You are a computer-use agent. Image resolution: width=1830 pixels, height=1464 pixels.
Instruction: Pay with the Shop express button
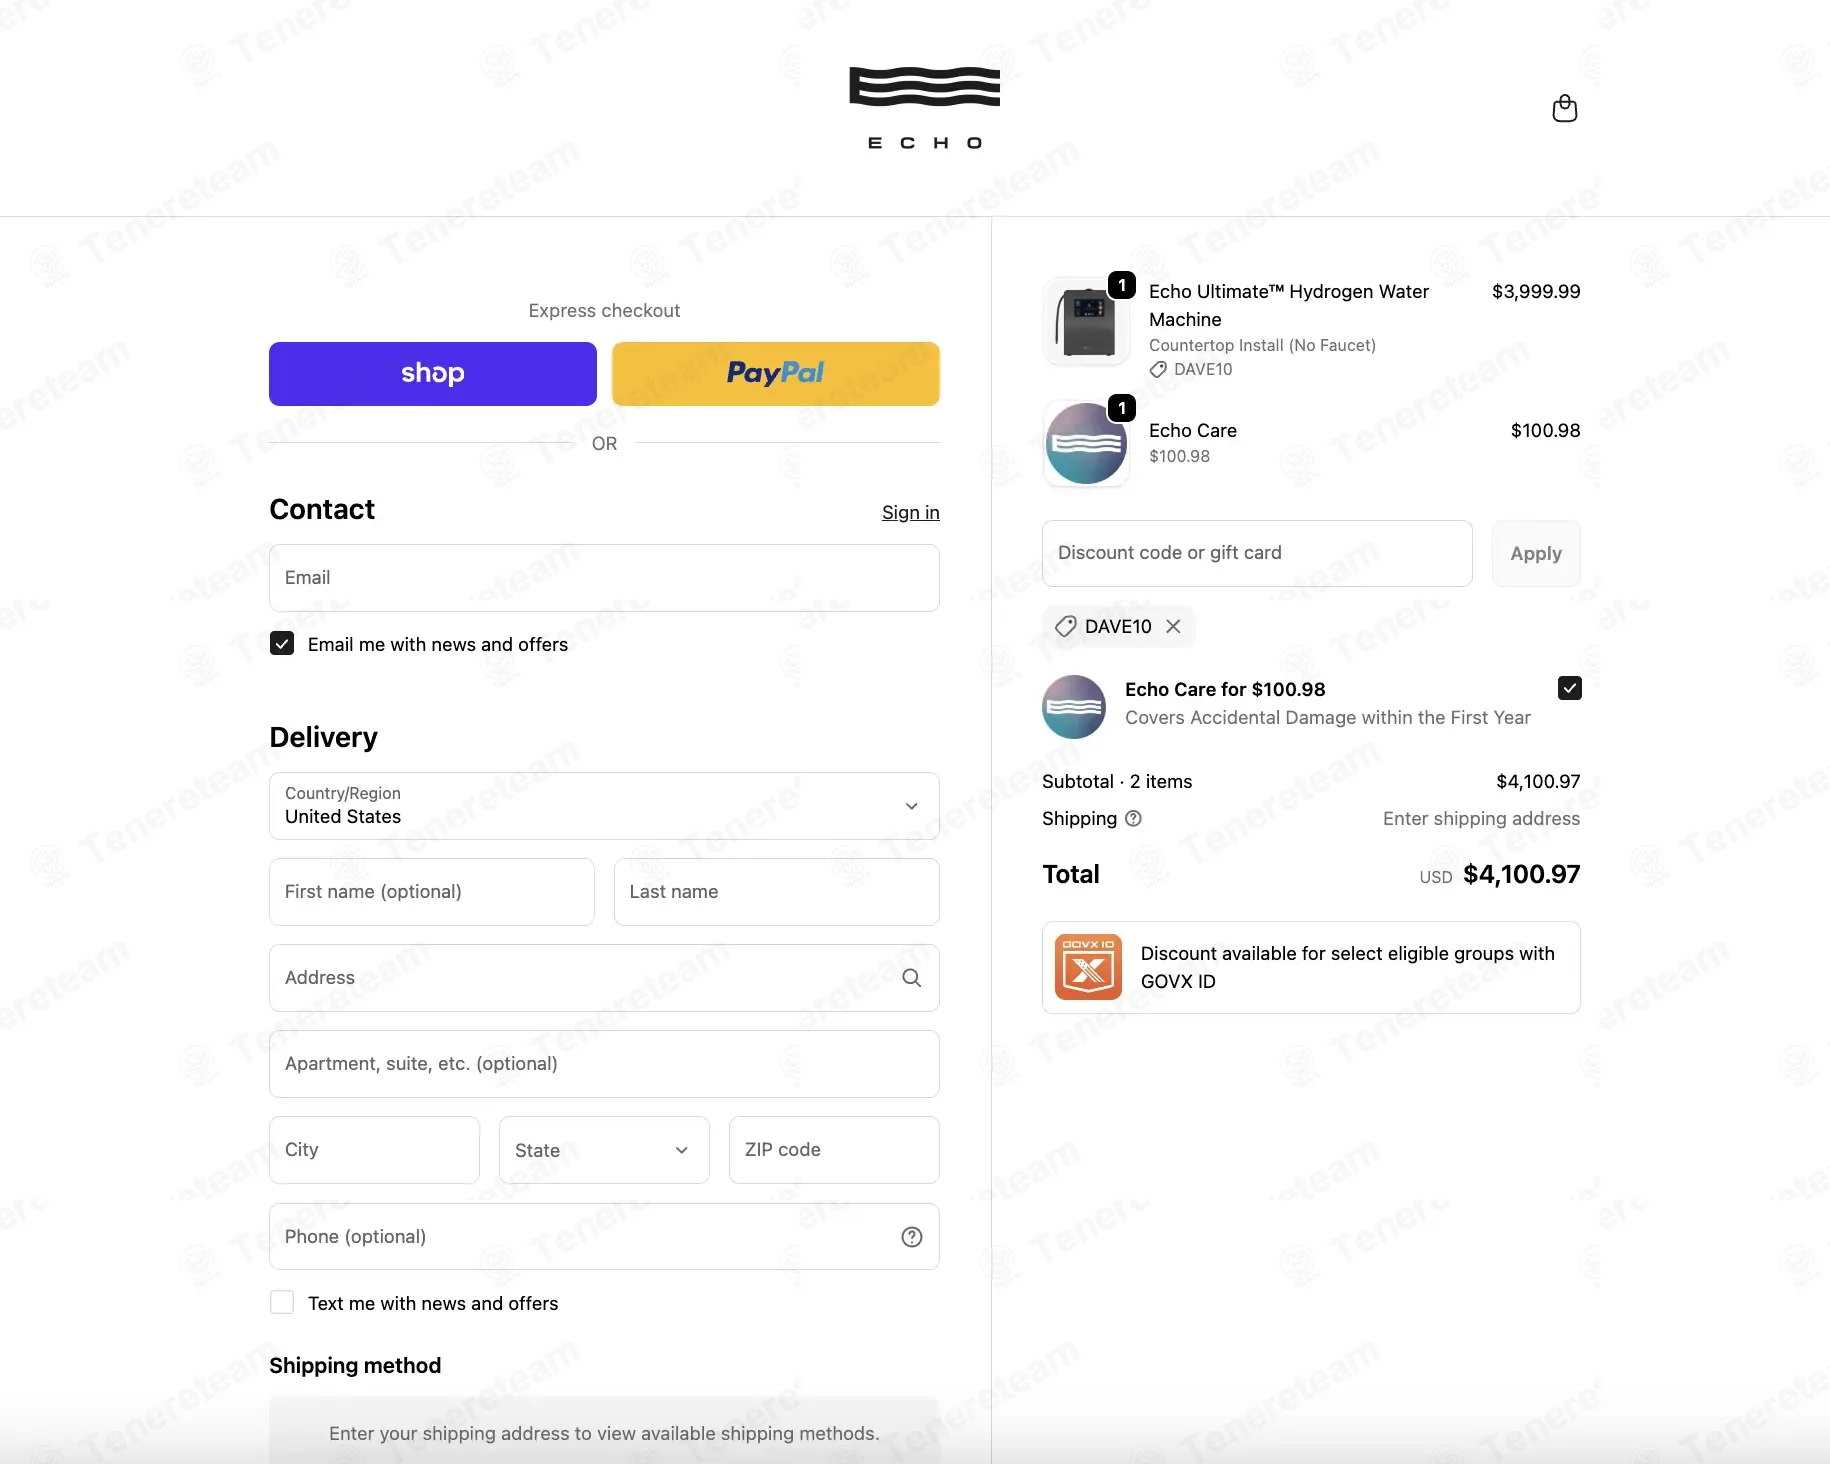click(433, 374)
